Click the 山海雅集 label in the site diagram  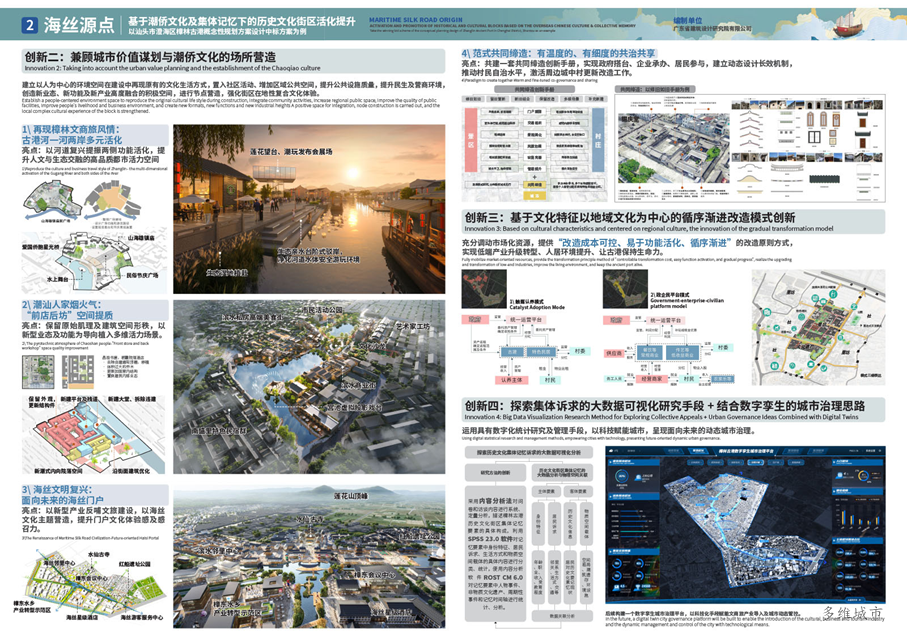140,238
